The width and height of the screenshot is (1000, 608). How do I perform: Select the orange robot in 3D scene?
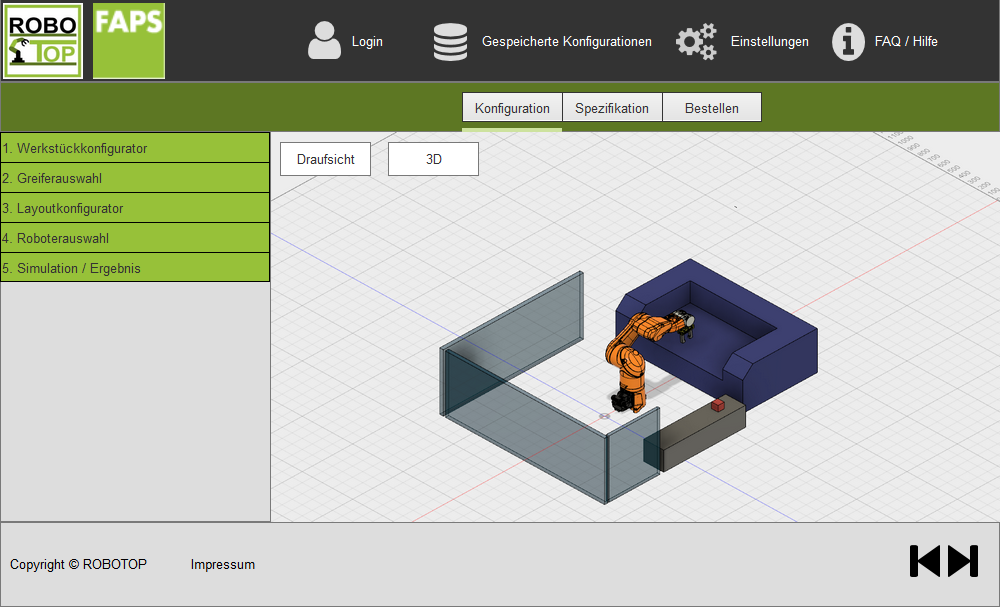click(x=631, y=360)
